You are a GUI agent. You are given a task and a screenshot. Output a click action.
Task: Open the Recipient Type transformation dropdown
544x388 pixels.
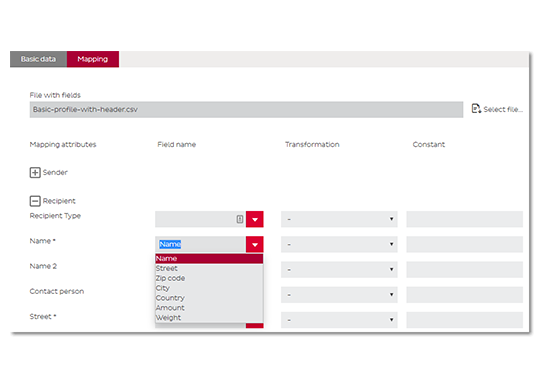click(x=339, y=219)
